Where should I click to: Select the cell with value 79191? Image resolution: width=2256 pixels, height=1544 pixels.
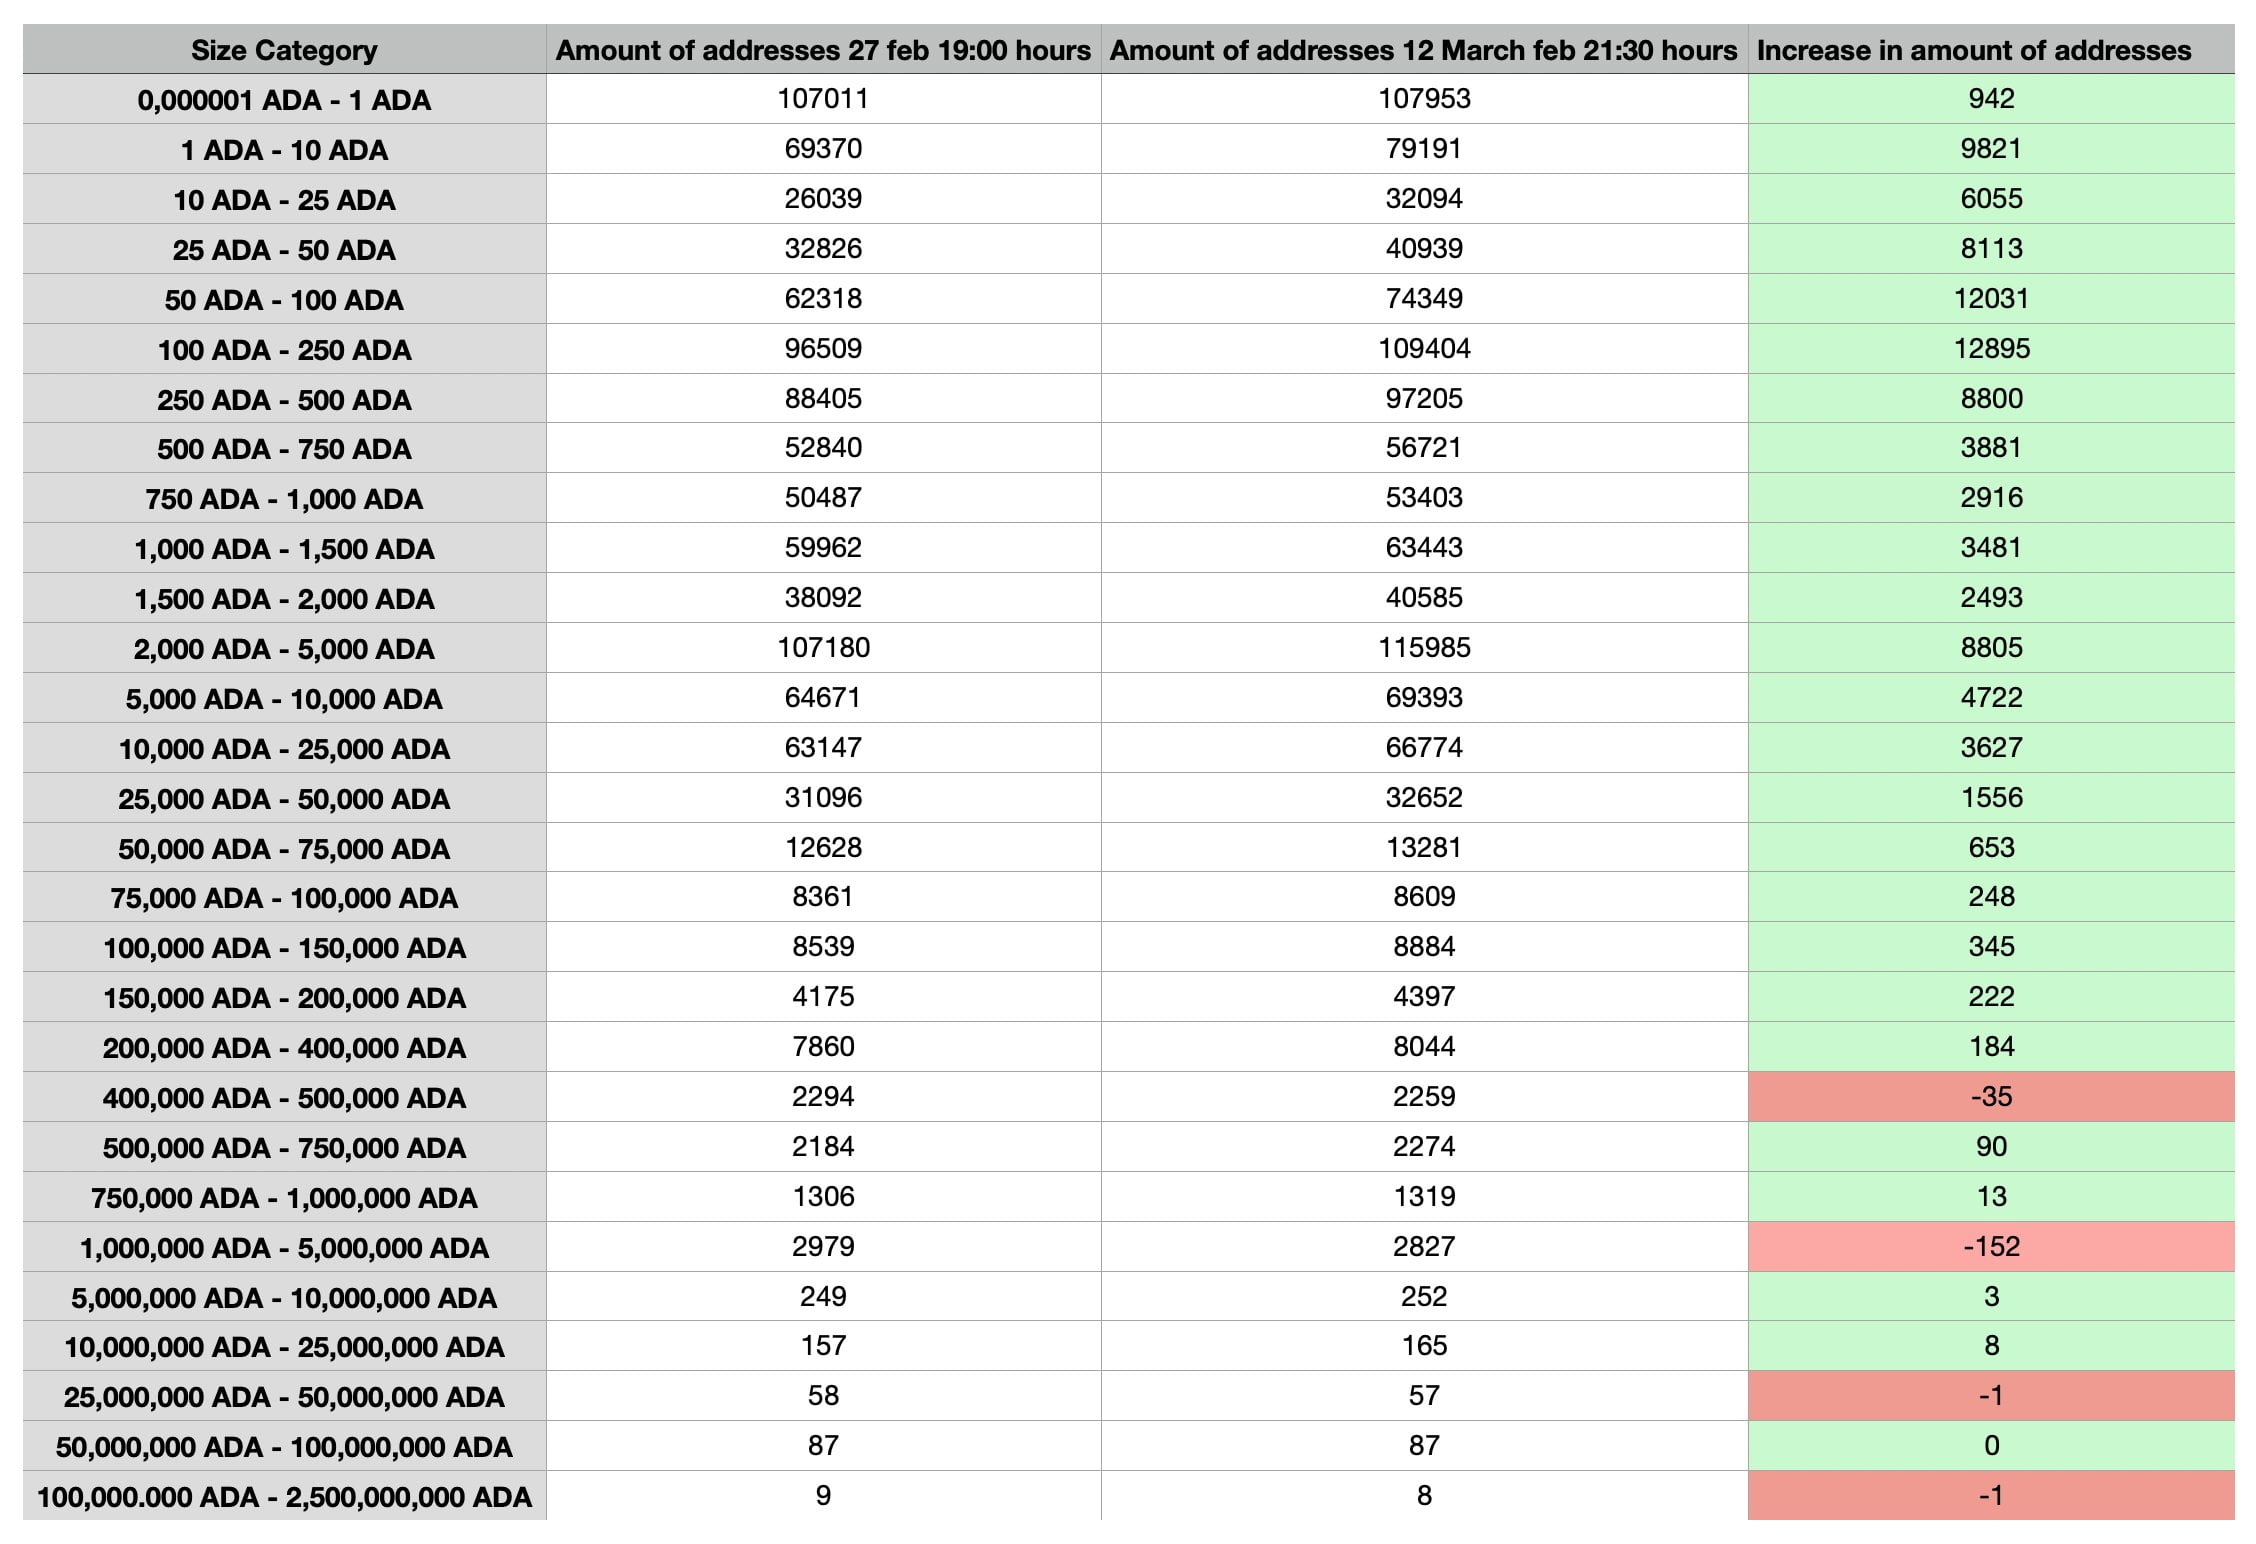point(1424,149)
